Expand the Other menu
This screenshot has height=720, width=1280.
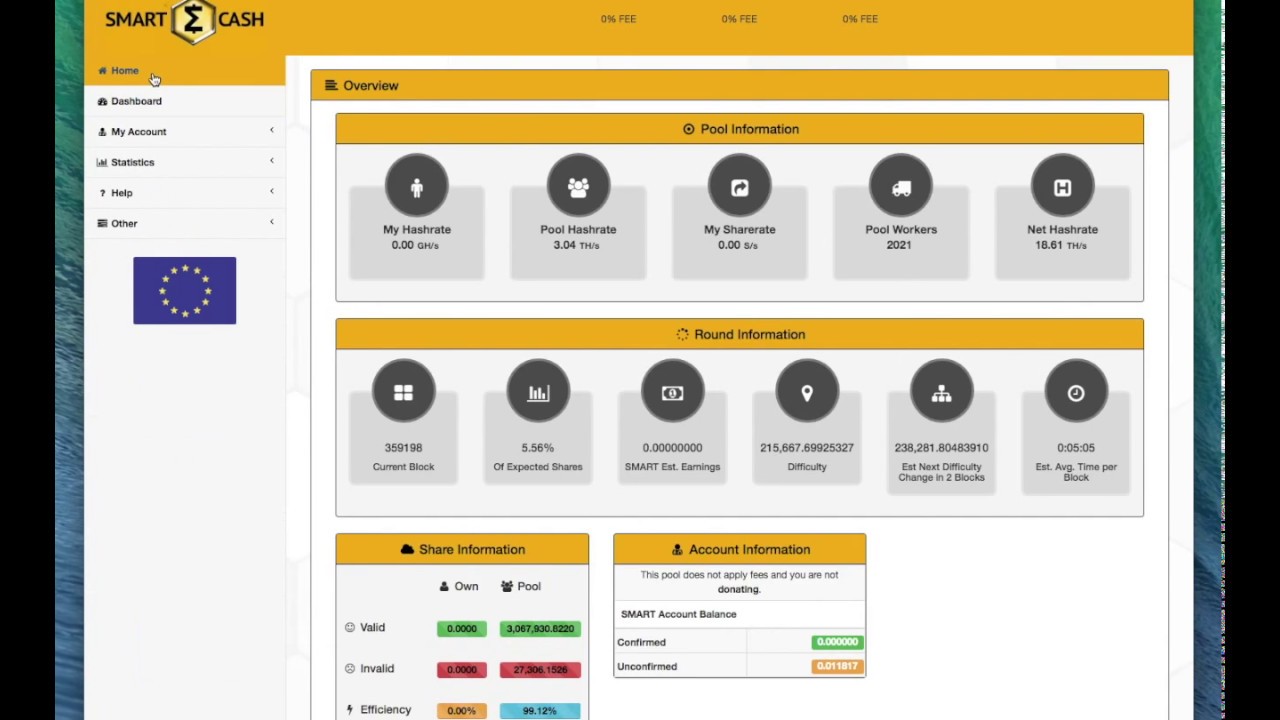pos(185,223)
